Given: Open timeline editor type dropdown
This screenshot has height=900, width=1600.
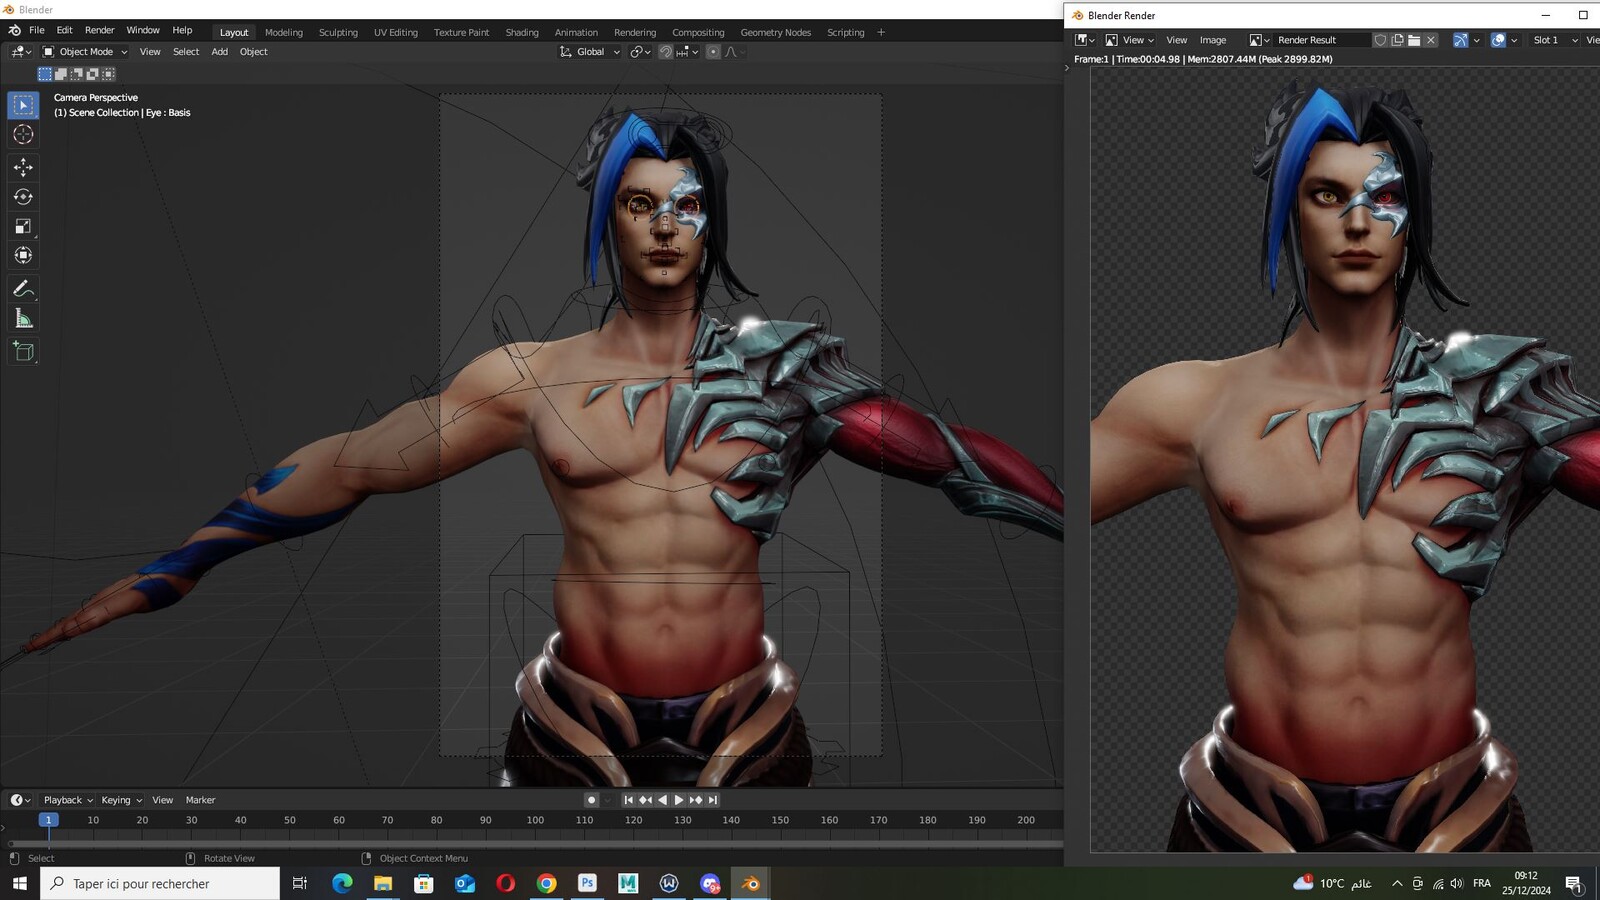Looking at the screenshot, I should pos(20,800).
